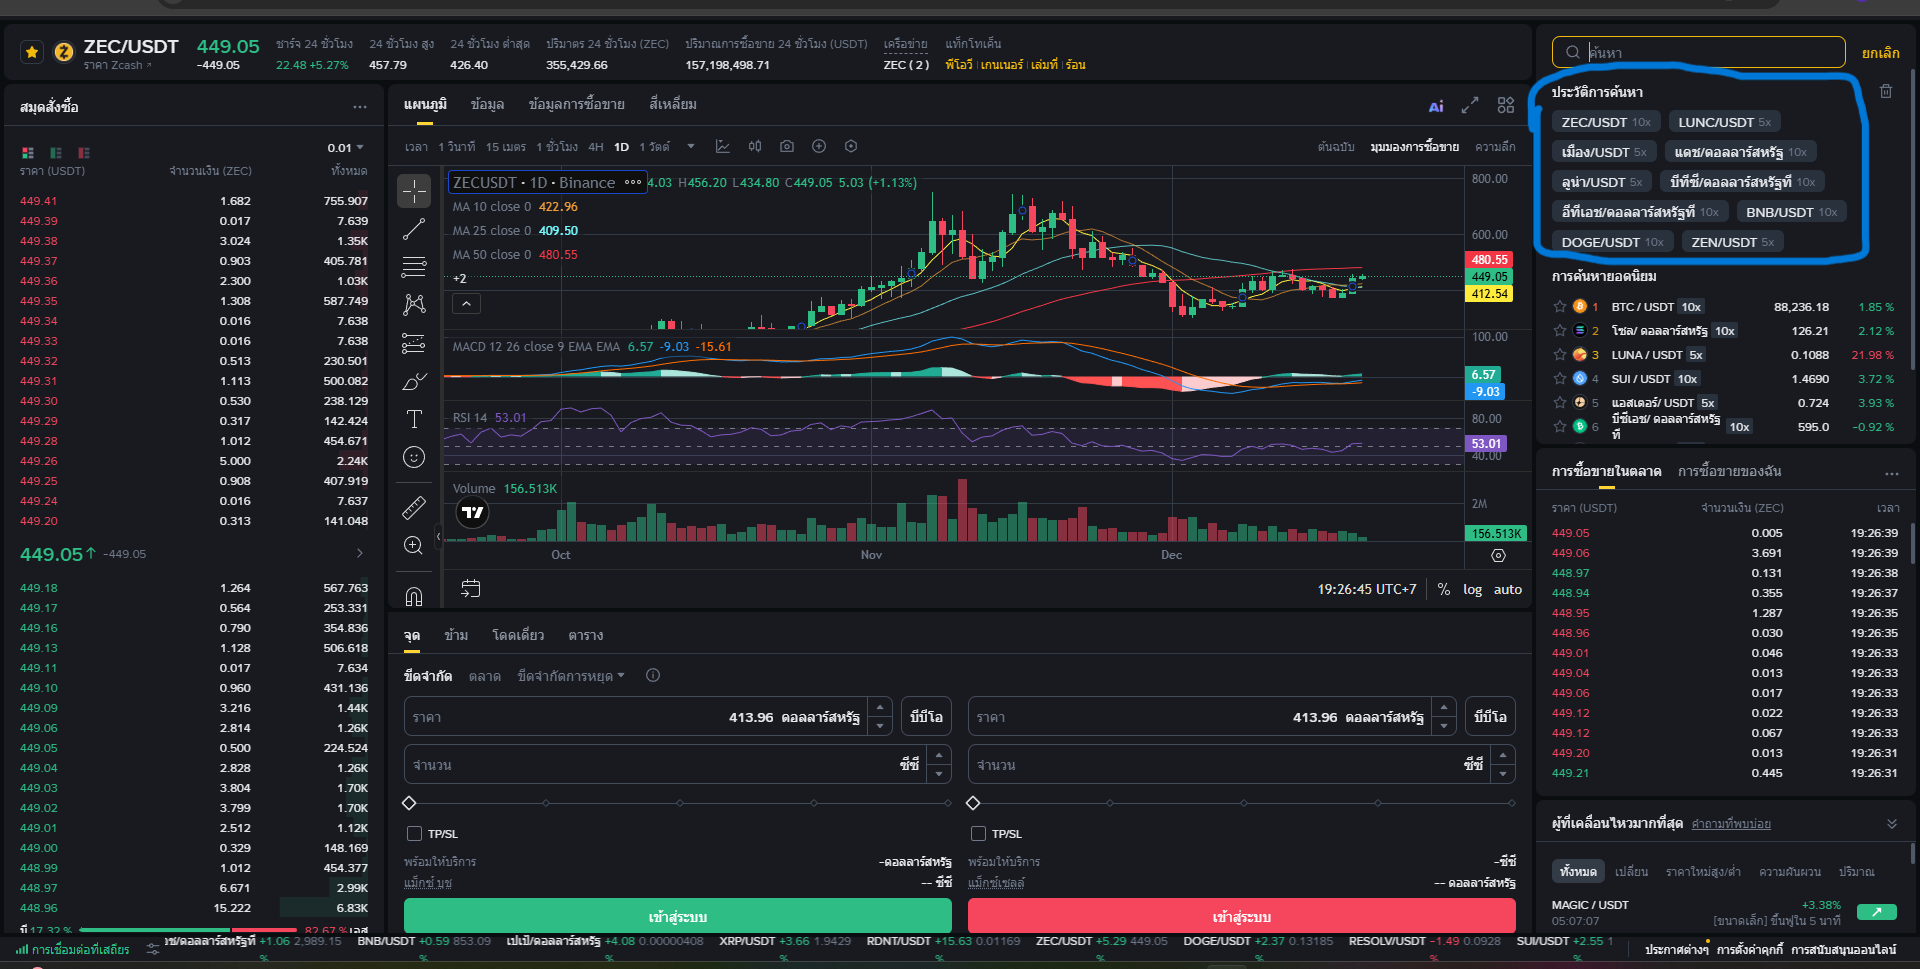The width and height of the screenshot is (1920, 969).
Task: Open the stop-limit order type dropdown
Action: pyautogui.click(x=571, y=676)
